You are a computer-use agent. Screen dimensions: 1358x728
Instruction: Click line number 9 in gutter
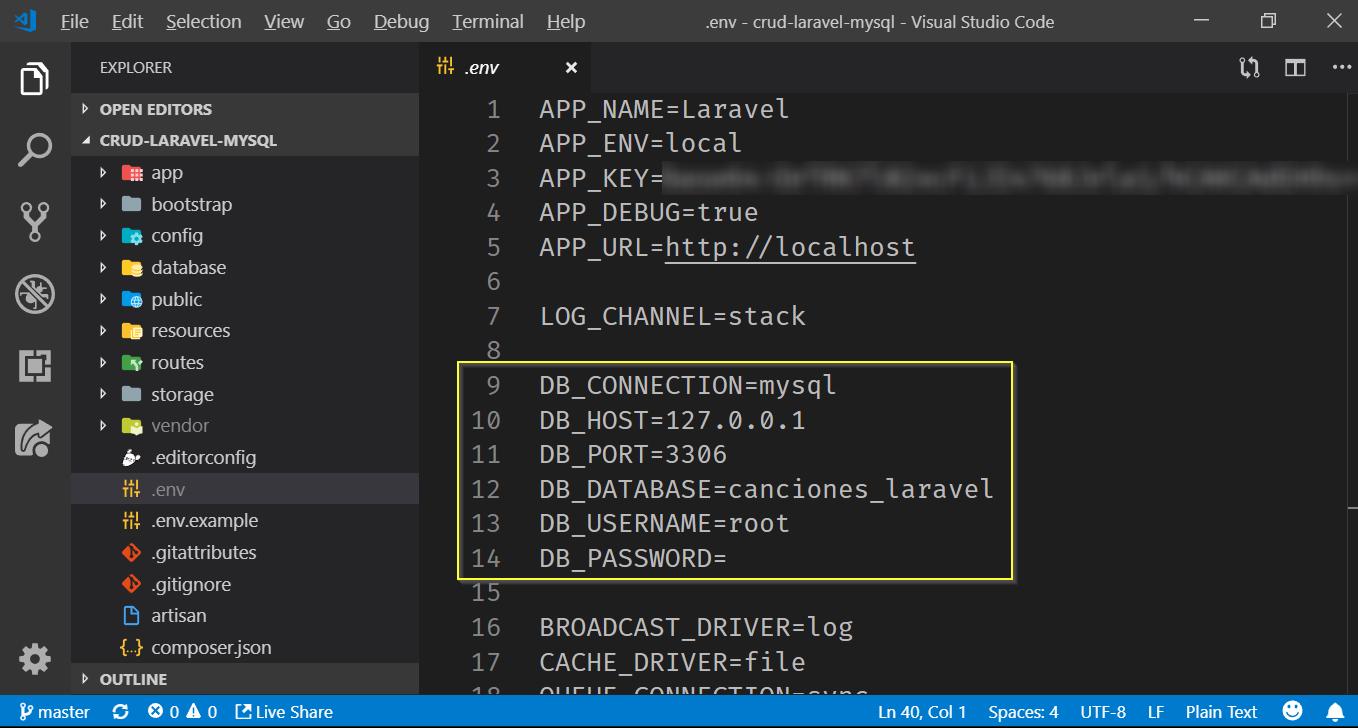pyautogui.click(x=493, y=385)
